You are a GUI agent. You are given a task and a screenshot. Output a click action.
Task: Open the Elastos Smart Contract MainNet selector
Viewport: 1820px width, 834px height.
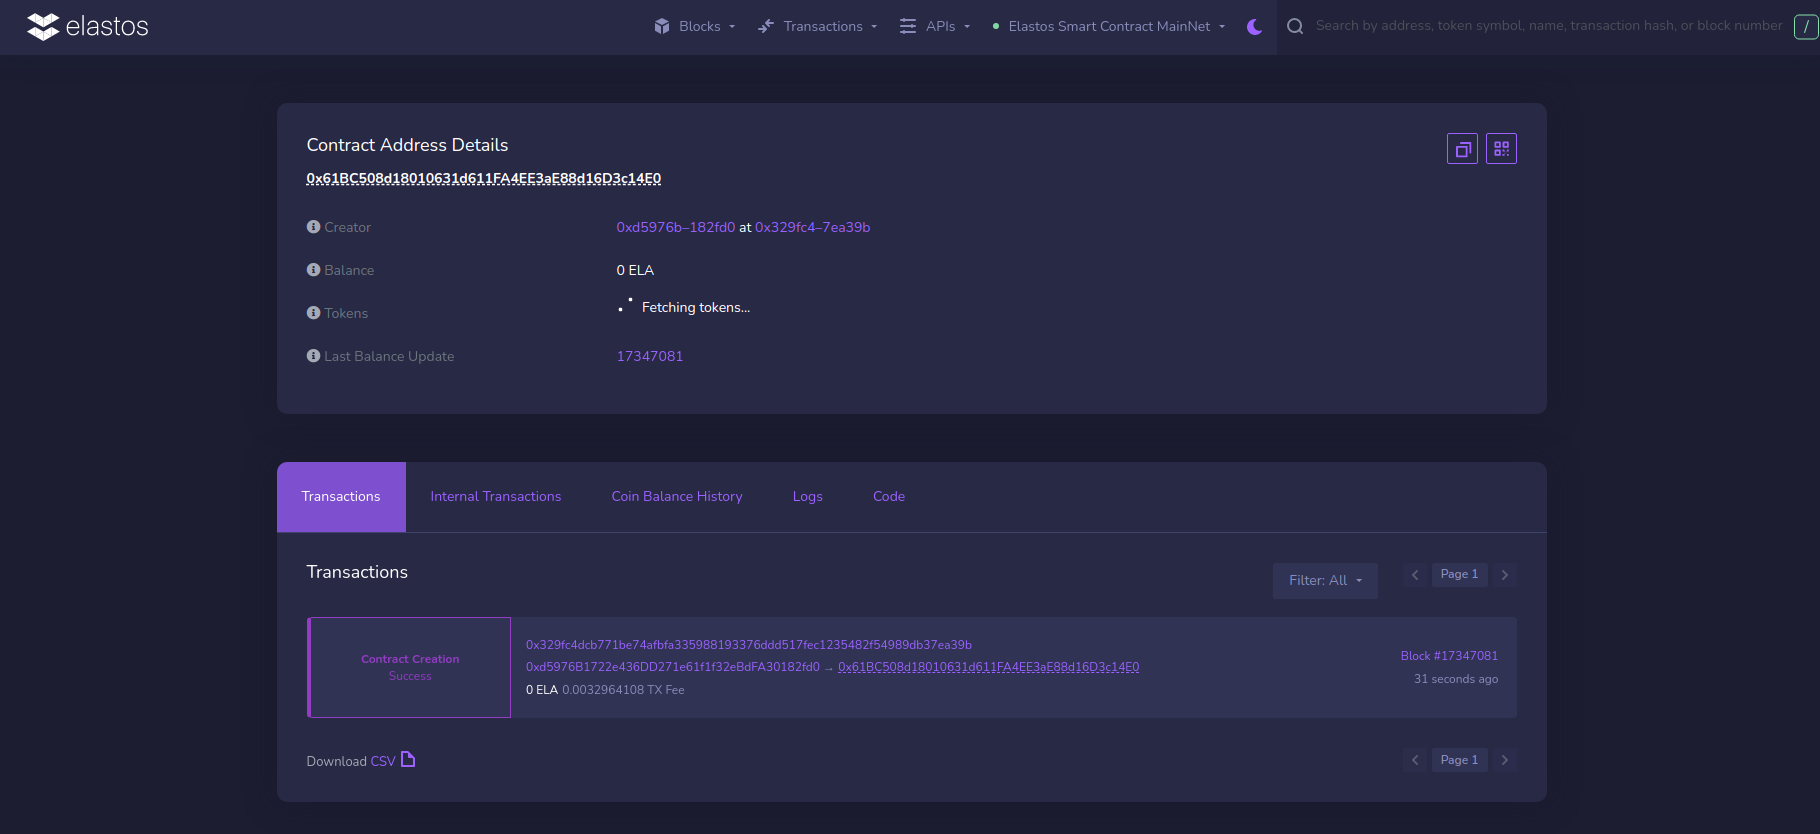(x=1109, y=27)
